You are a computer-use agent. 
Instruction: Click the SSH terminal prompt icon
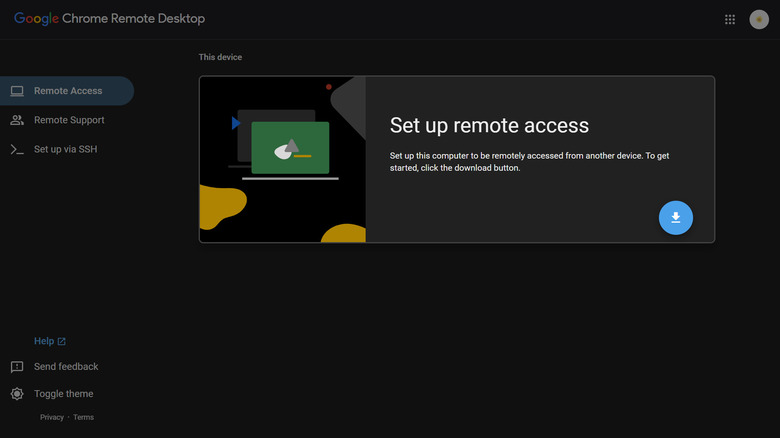click(x=17, y=149)
